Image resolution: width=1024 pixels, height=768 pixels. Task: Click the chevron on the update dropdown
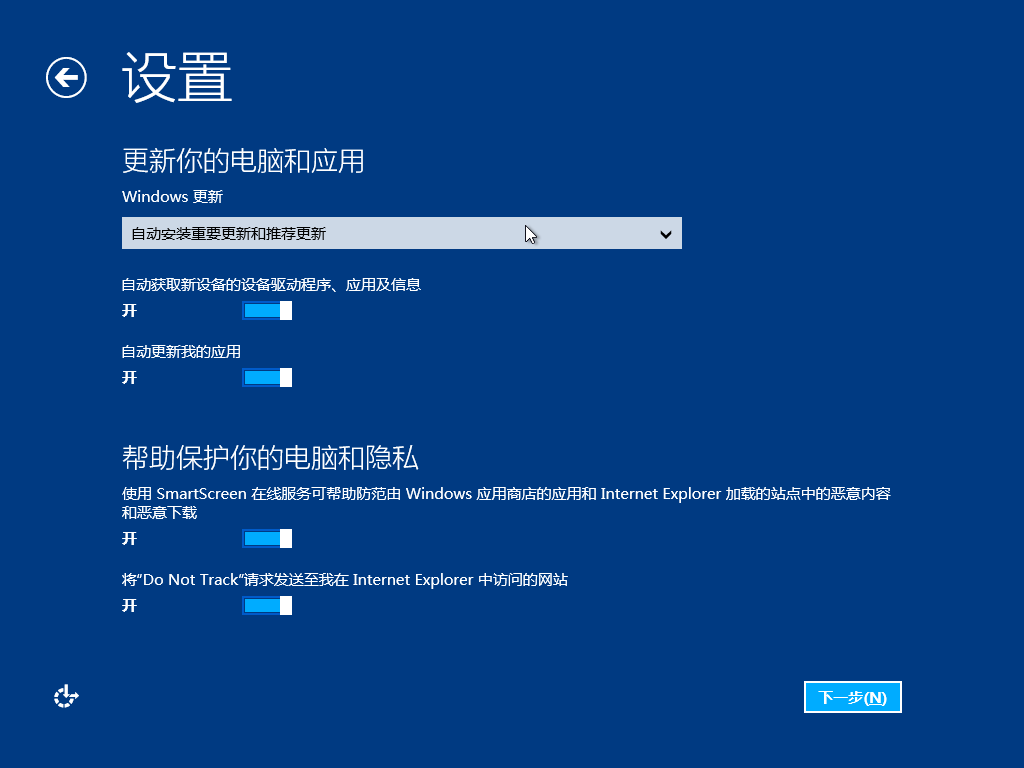coord(666,233)
